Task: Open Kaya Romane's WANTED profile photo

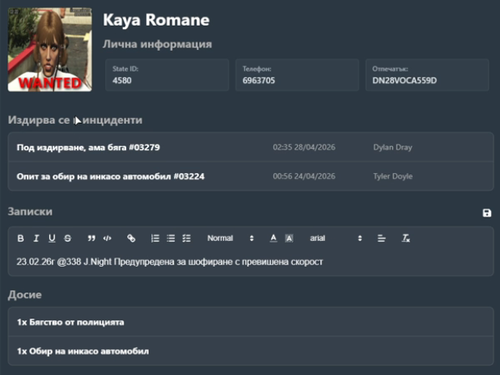Action: [x=50, y=50]
